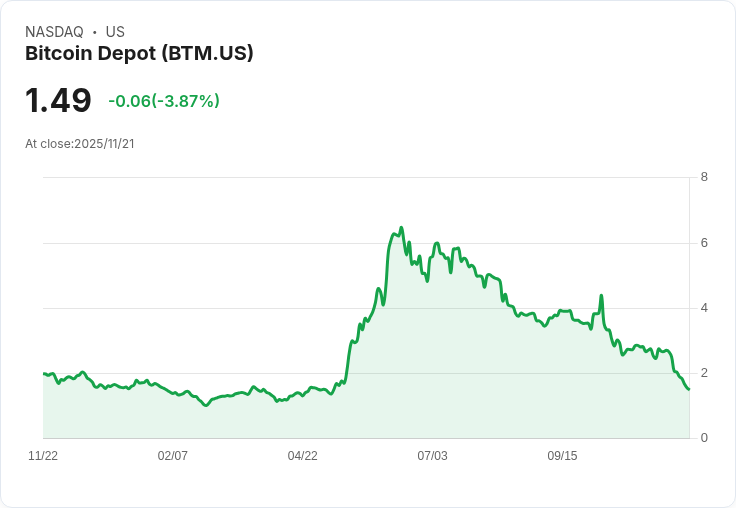Click the 02/07 x-axis date label
This screenshot has width=736, height=508.
pyautogui.click(x=173, y=456)
